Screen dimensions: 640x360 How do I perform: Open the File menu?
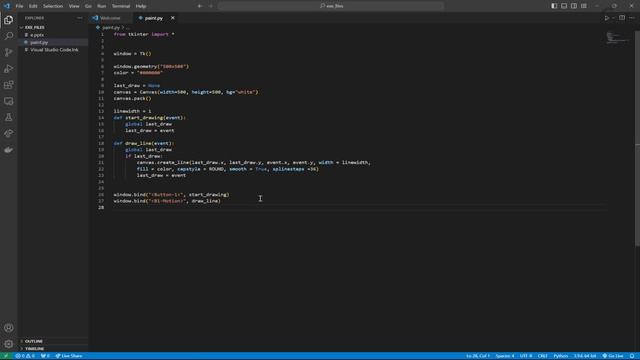click(x=19, y=6)
